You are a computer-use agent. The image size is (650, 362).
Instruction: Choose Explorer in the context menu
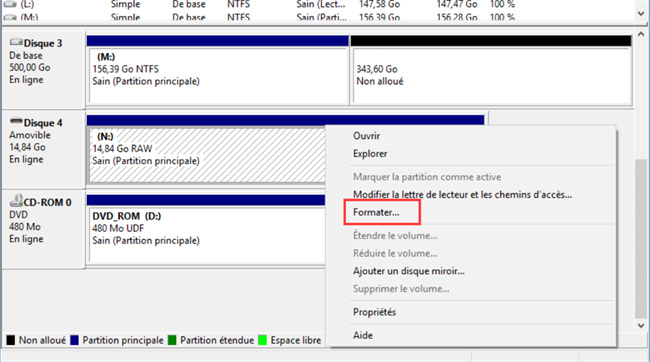pos(370,154)
